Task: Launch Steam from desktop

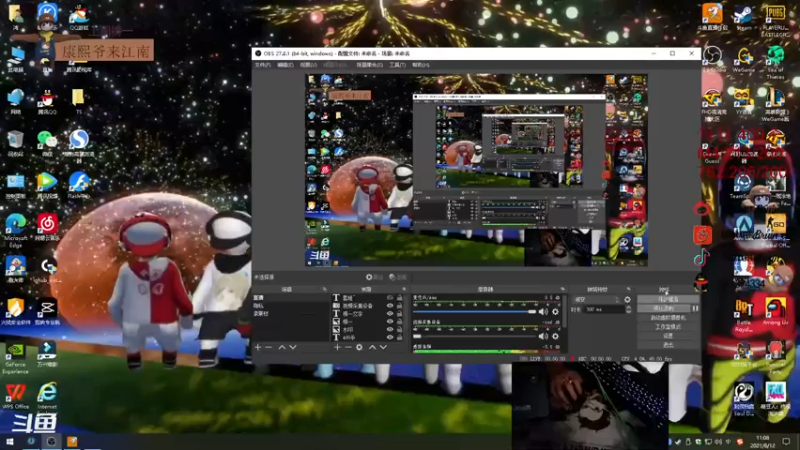Action: coord(744,17)
